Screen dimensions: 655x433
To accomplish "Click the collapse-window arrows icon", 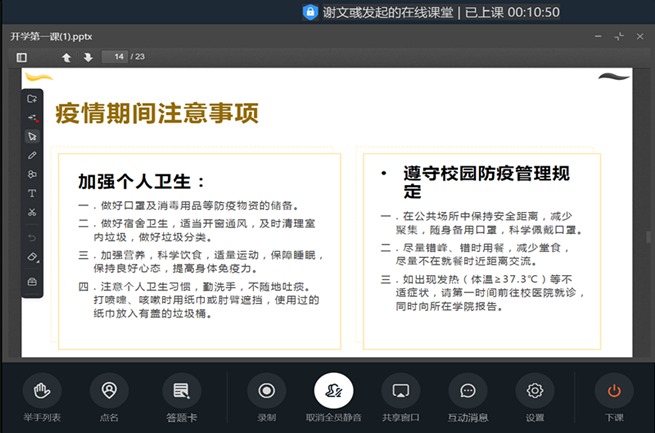I will [x=619, y=37].
